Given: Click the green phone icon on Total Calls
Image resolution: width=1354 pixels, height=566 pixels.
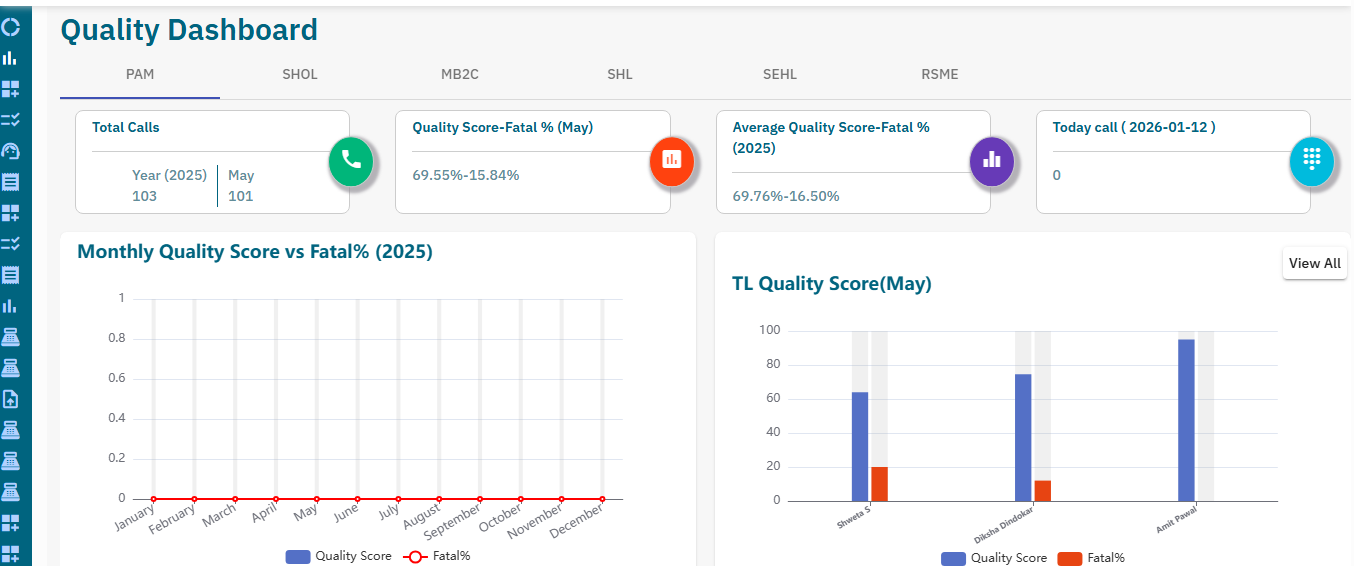Looking at the screenshot, I should coord(351,162).
